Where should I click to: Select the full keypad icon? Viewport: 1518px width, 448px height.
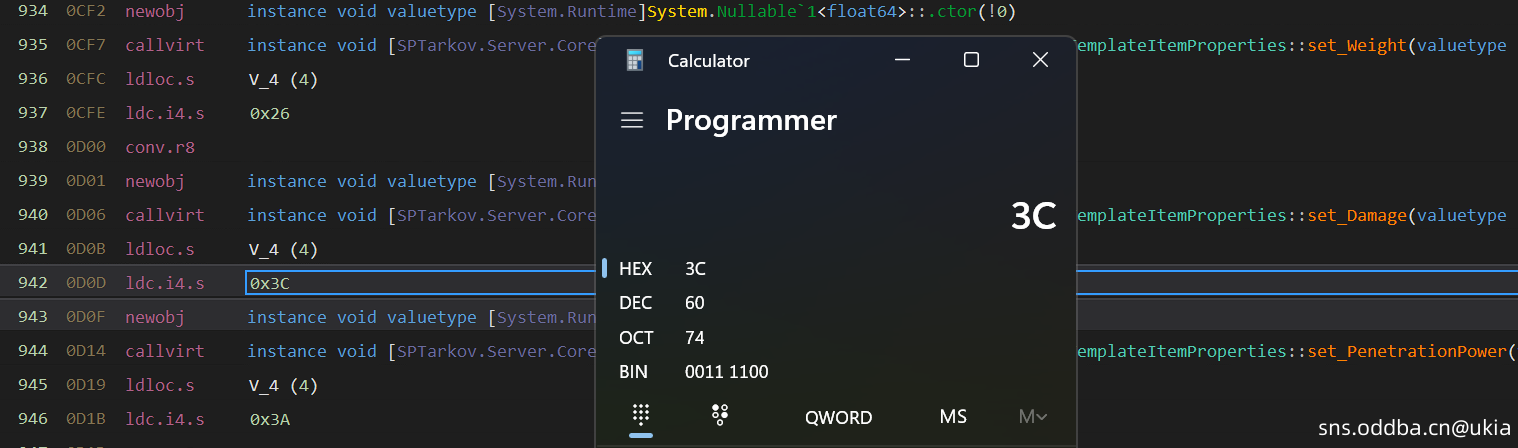pyautogui.click(x=641, y=416)
